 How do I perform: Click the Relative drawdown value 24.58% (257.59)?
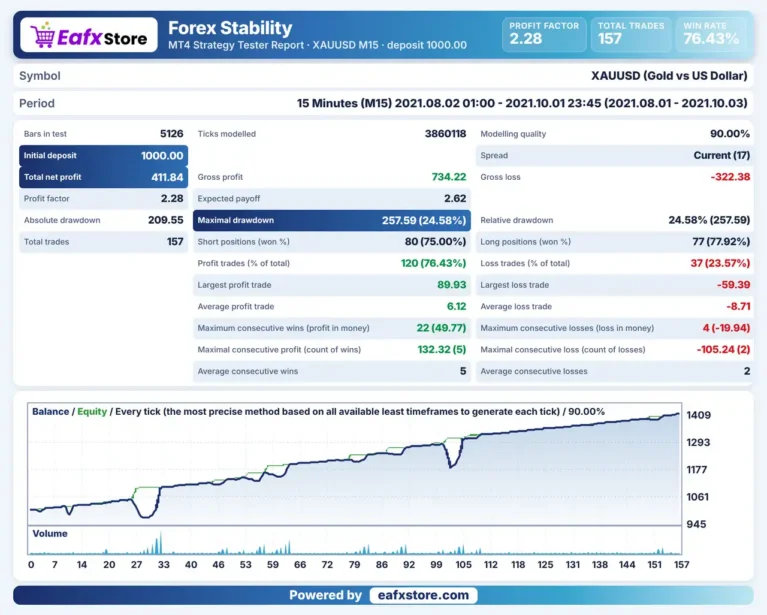[x=709, y=220]
